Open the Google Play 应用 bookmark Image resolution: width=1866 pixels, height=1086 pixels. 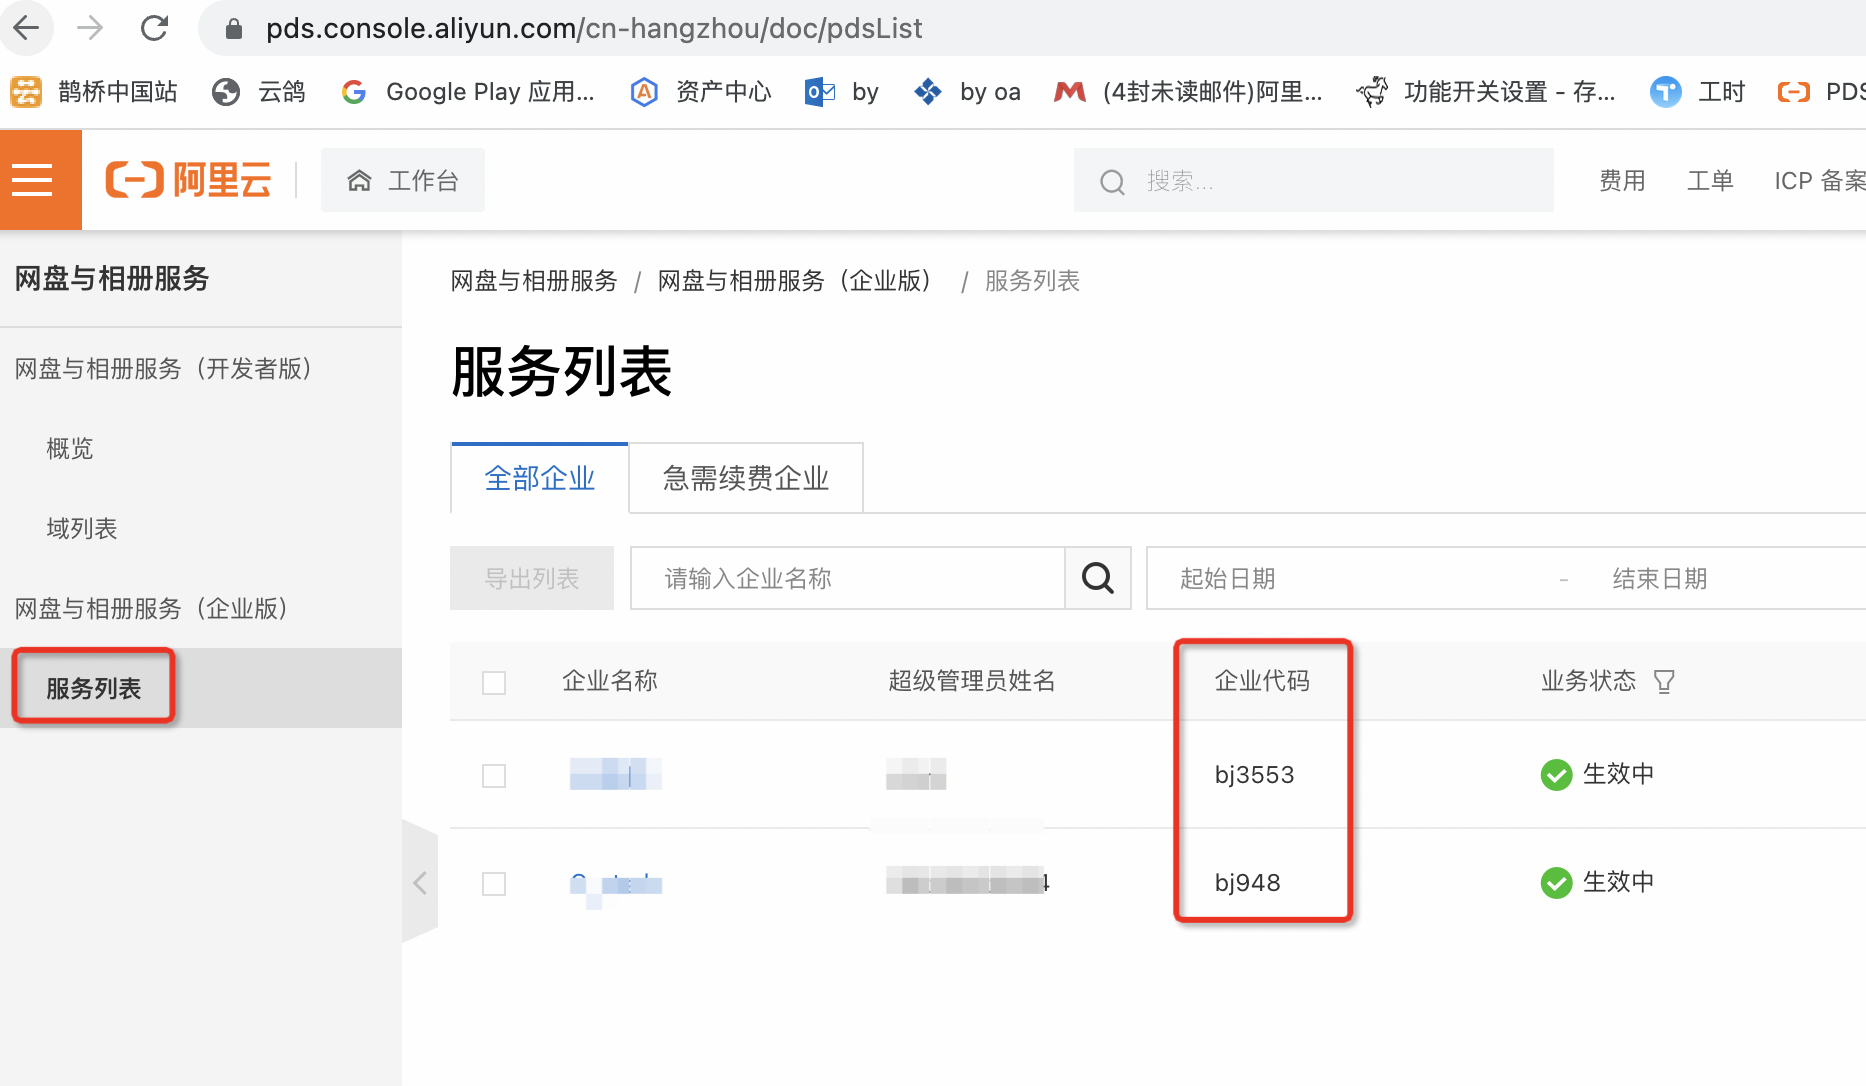click(468, 92)
